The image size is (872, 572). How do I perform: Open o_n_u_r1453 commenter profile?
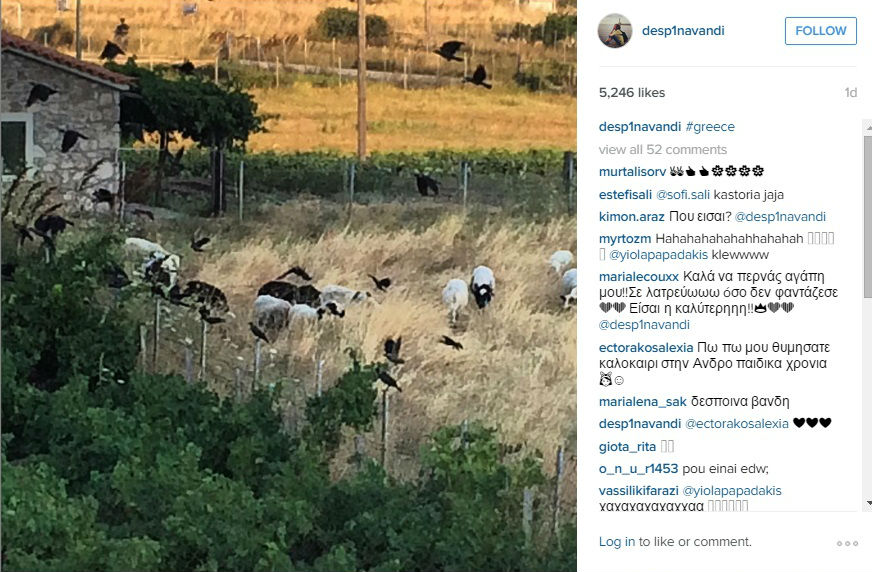[638, 469]
